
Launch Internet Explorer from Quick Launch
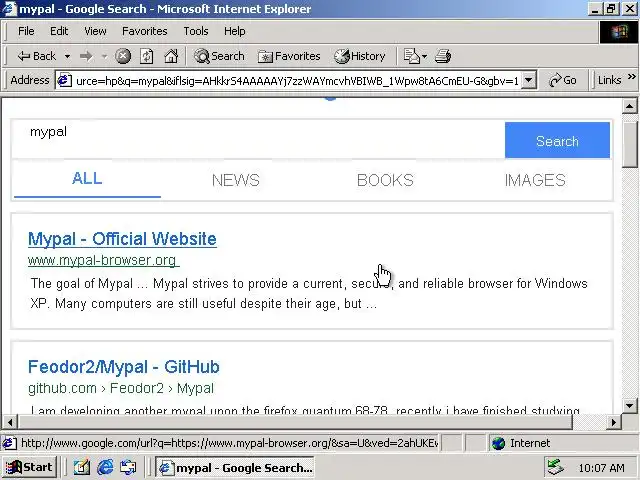[x=105, y=467]
